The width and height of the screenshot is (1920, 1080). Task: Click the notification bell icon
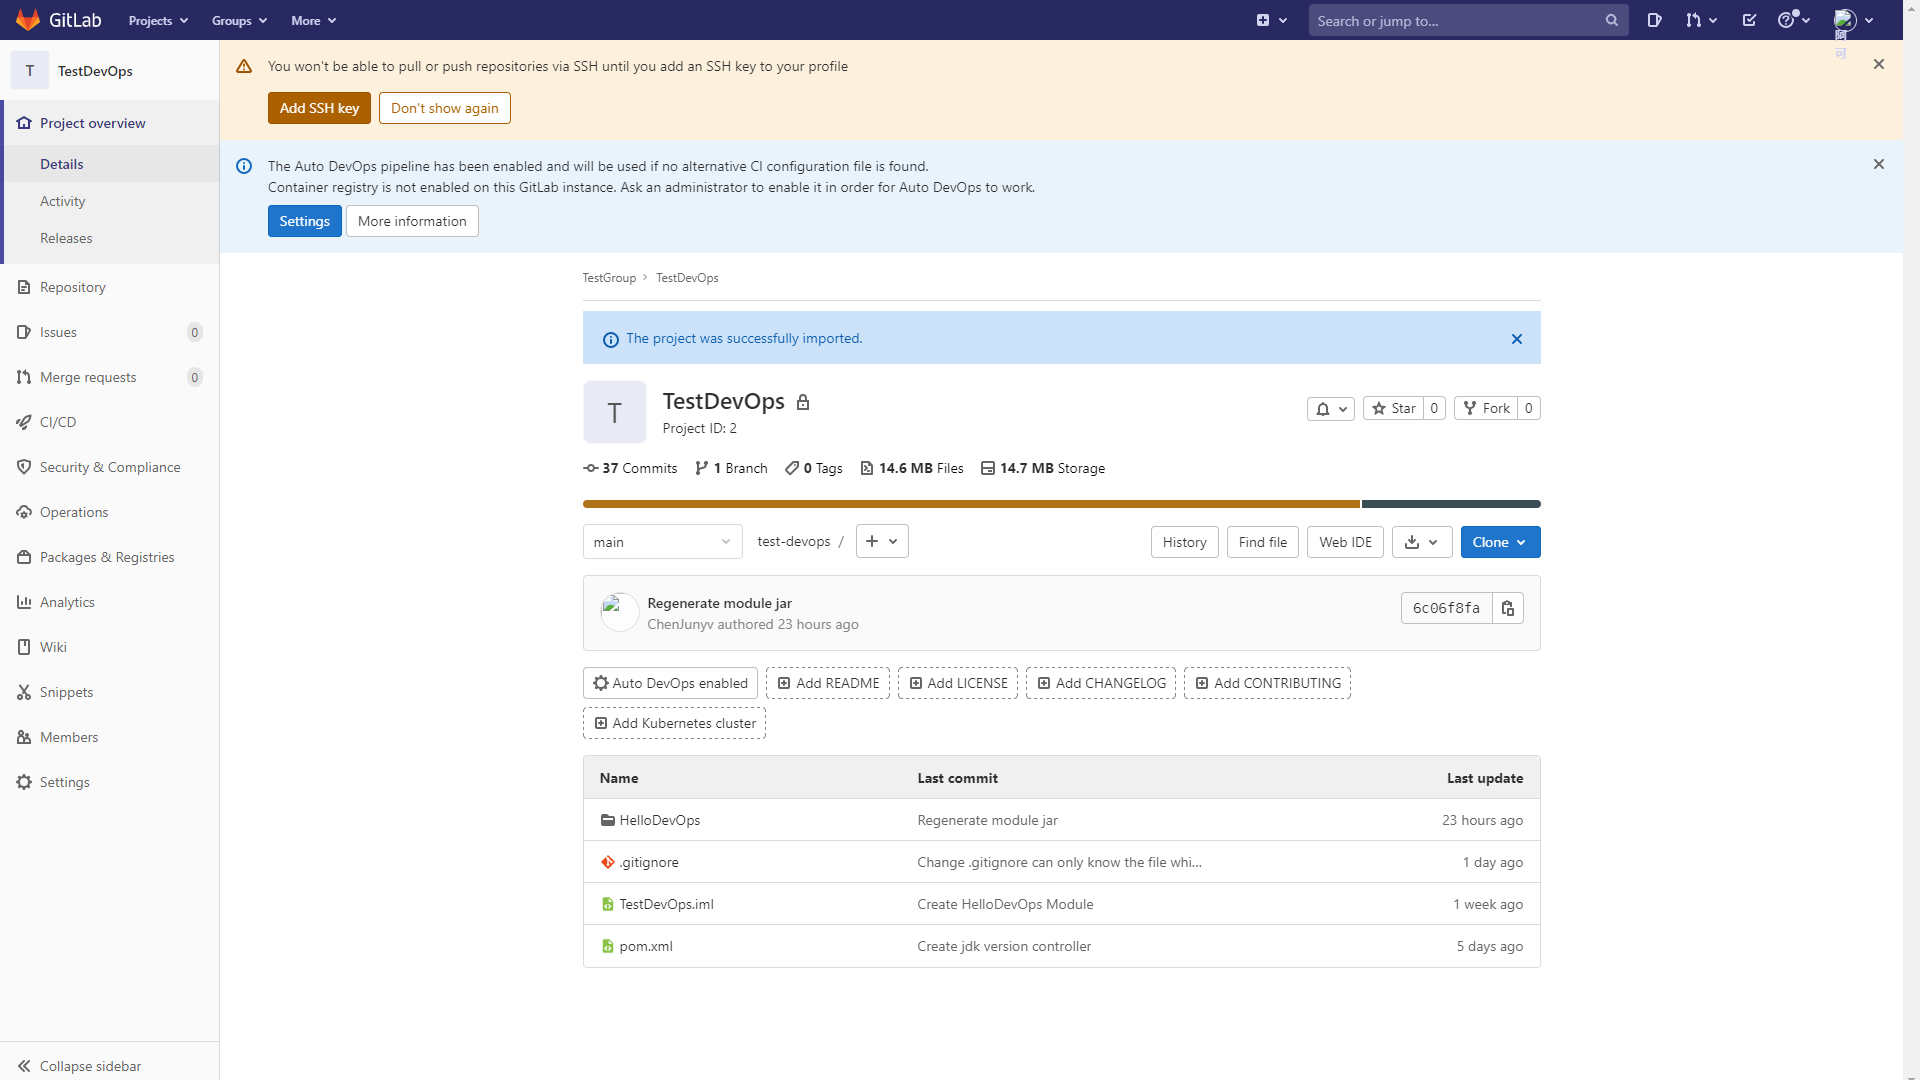pos(1331,408)
